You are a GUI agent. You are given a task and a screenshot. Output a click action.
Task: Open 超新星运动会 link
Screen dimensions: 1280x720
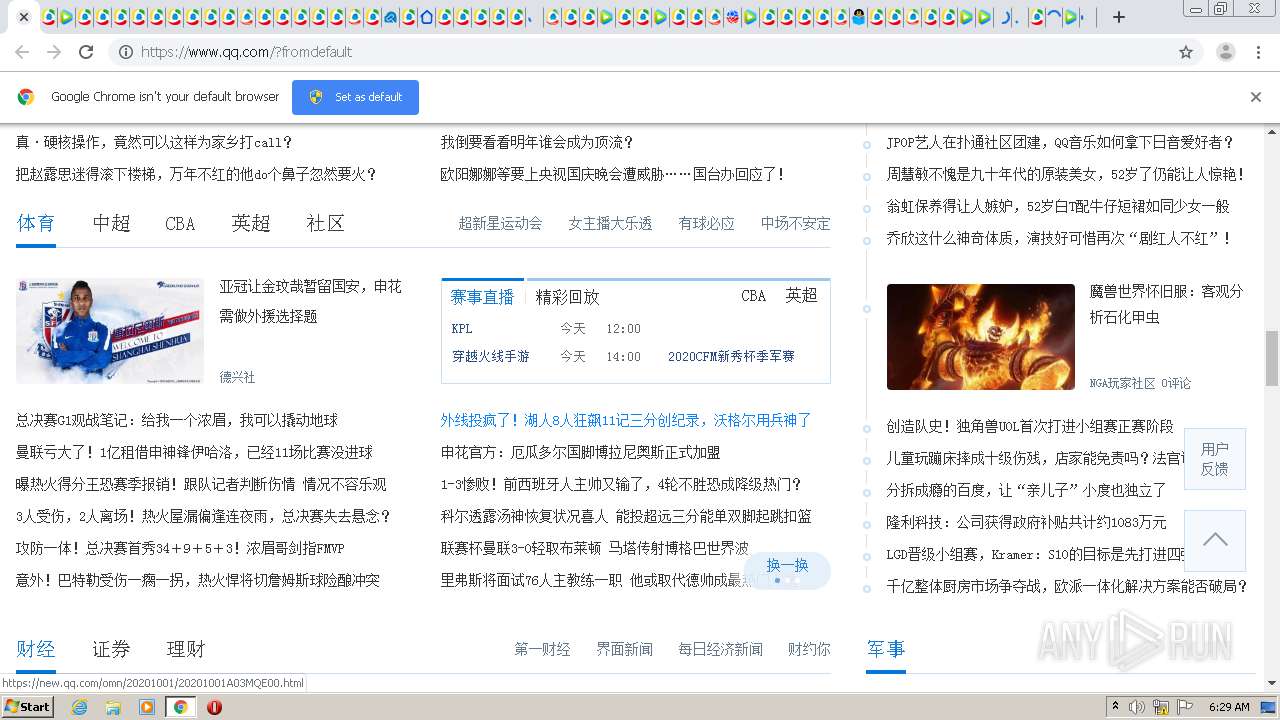tap(500, 223)
